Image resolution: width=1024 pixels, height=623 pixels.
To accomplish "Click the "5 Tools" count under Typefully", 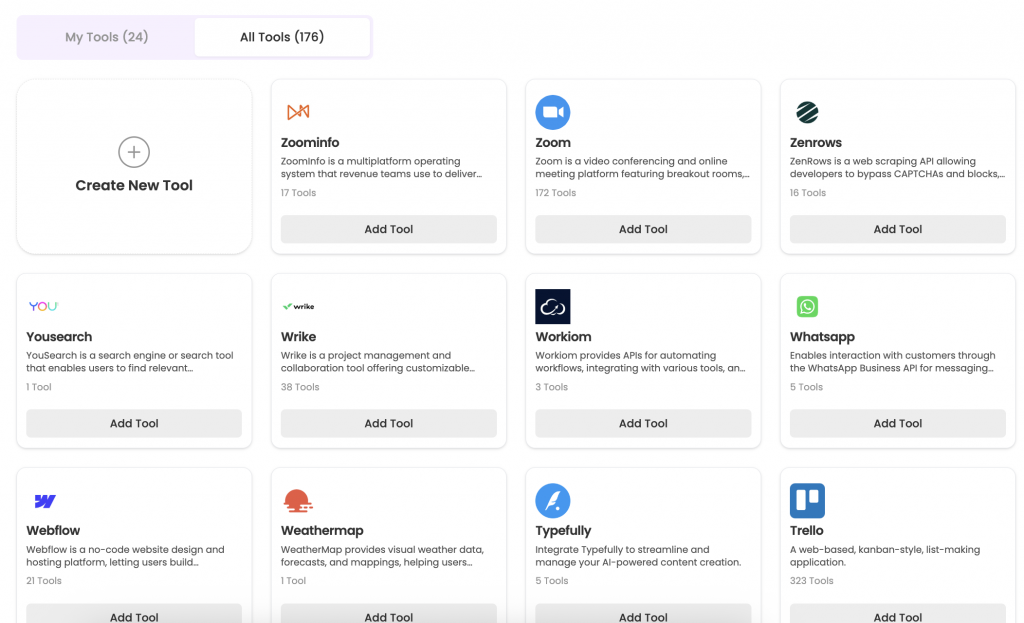I will point(552,581).
